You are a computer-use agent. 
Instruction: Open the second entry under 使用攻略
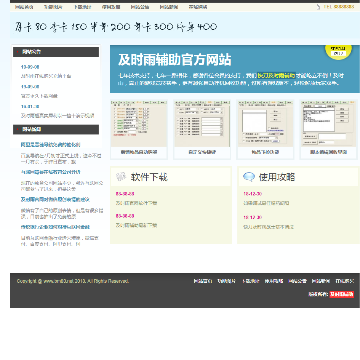pyautogui.click(x=269, y=227)
